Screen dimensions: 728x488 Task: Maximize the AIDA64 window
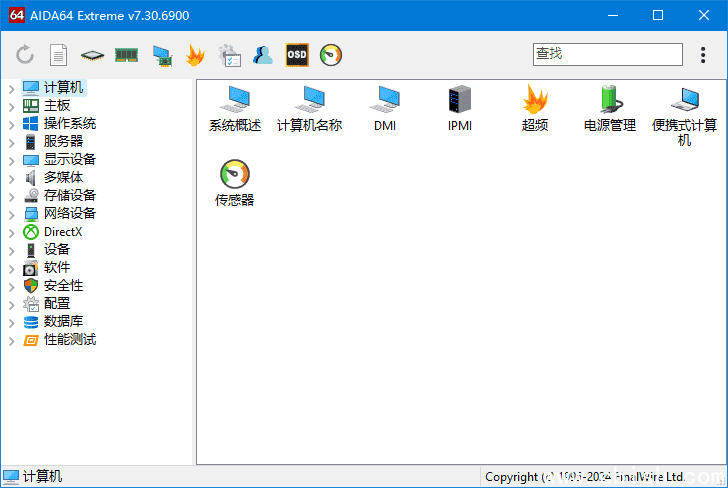tap(658, 15)
